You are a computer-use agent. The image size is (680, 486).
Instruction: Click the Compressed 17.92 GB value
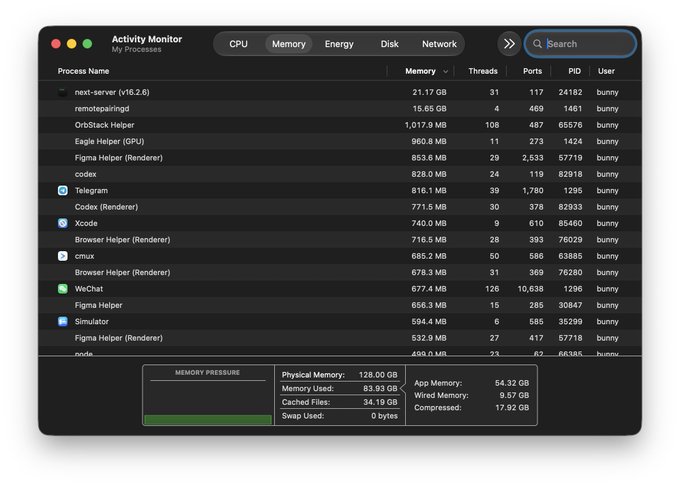(512, 408)
